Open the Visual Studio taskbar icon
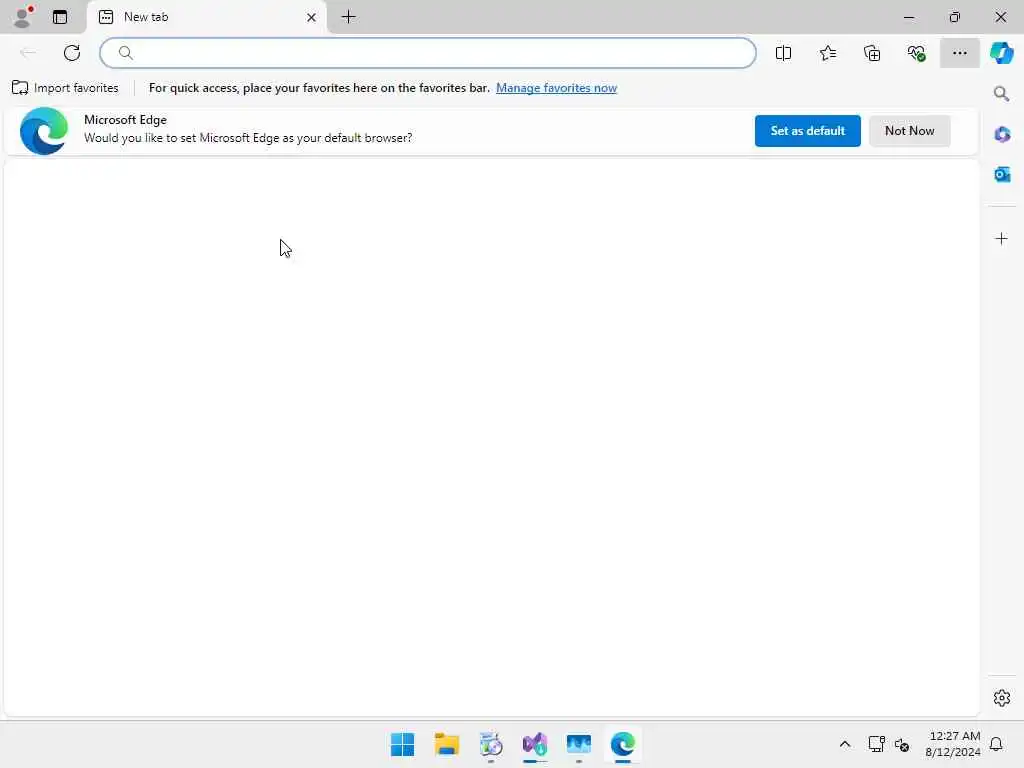 [535, 744]
